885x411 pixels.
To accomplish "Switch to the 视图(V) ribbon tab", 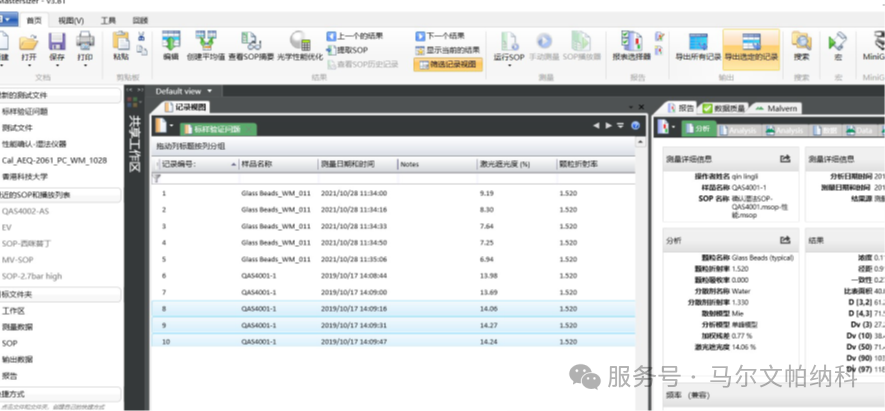I will (71, 20).
